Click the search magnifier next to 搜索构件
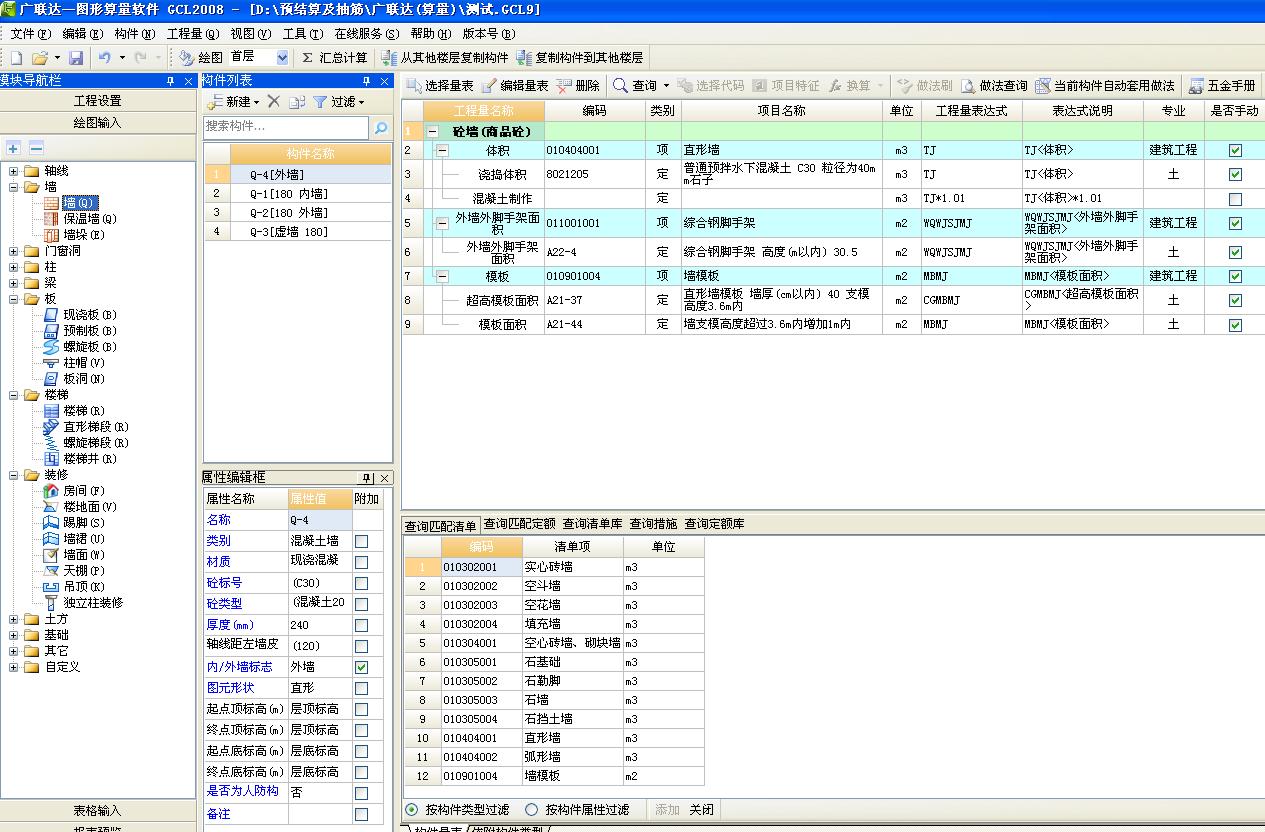 (381, 128)
